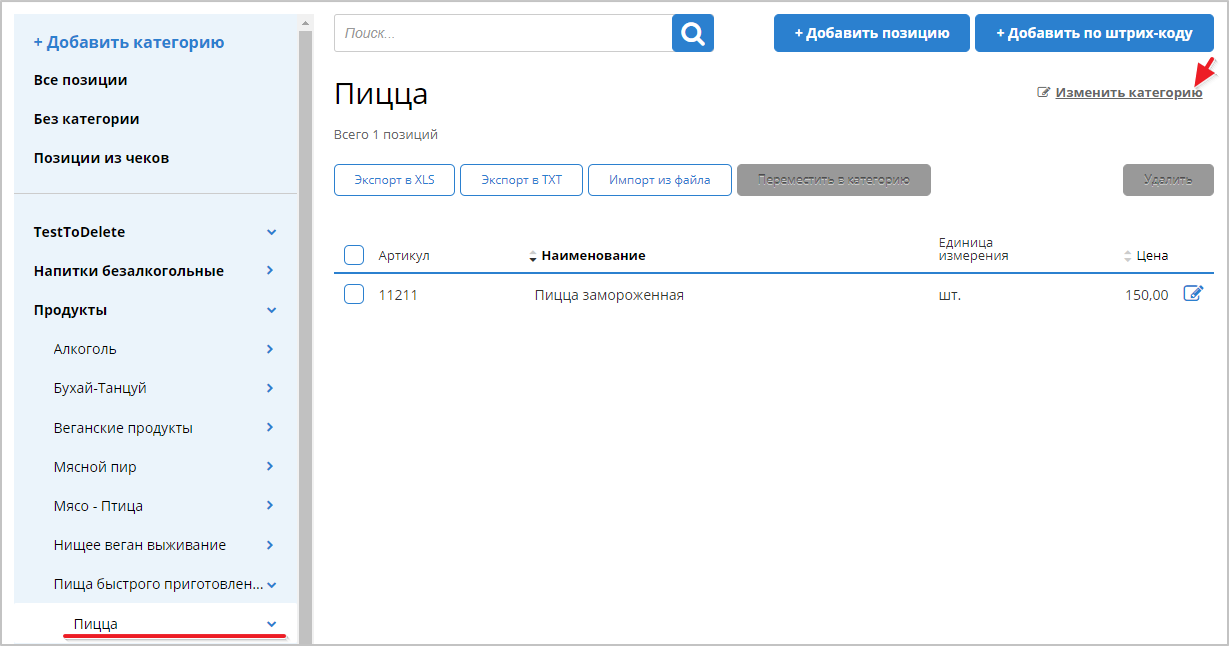This screenshot has height=646, width=1229.
Task: Collapse the Продукты category chevron
Action: 271,310
